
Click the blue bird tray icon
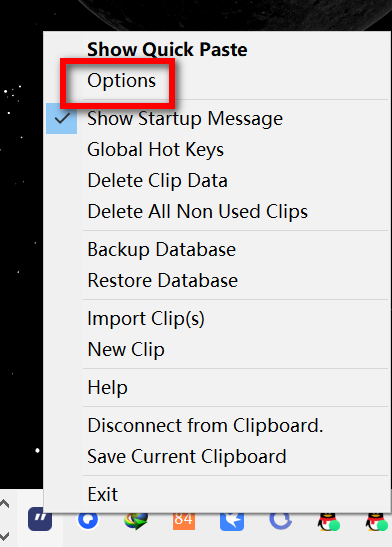[x=232, y=521]
